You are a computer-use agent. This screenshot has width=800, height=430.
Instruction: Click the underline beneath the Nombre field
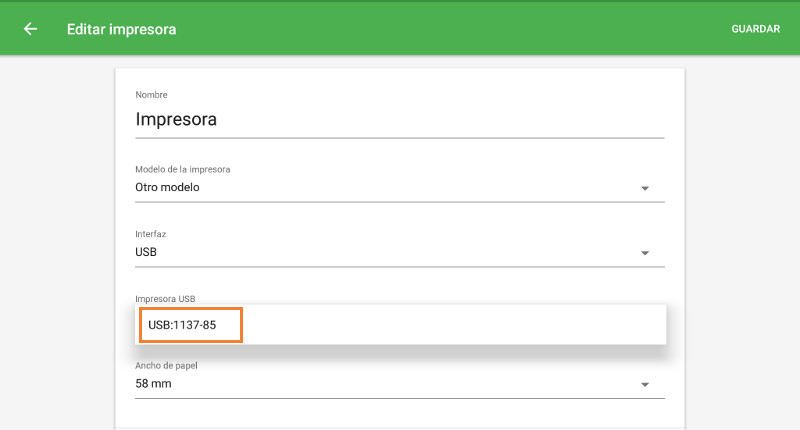tap(399, 137)
